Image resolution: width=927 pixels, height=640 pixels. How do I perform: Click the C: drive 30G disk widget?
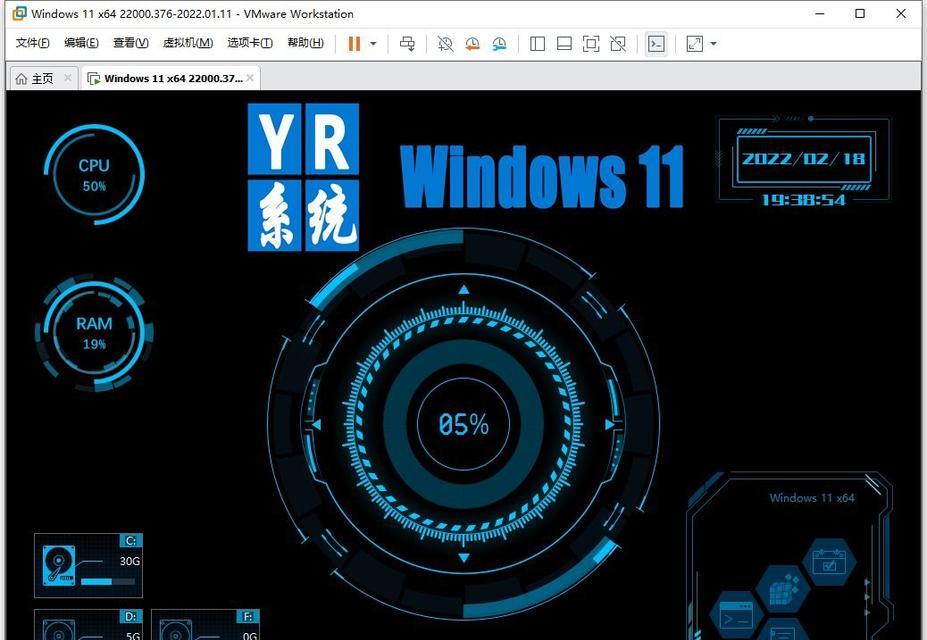click(x=88, y=566)
